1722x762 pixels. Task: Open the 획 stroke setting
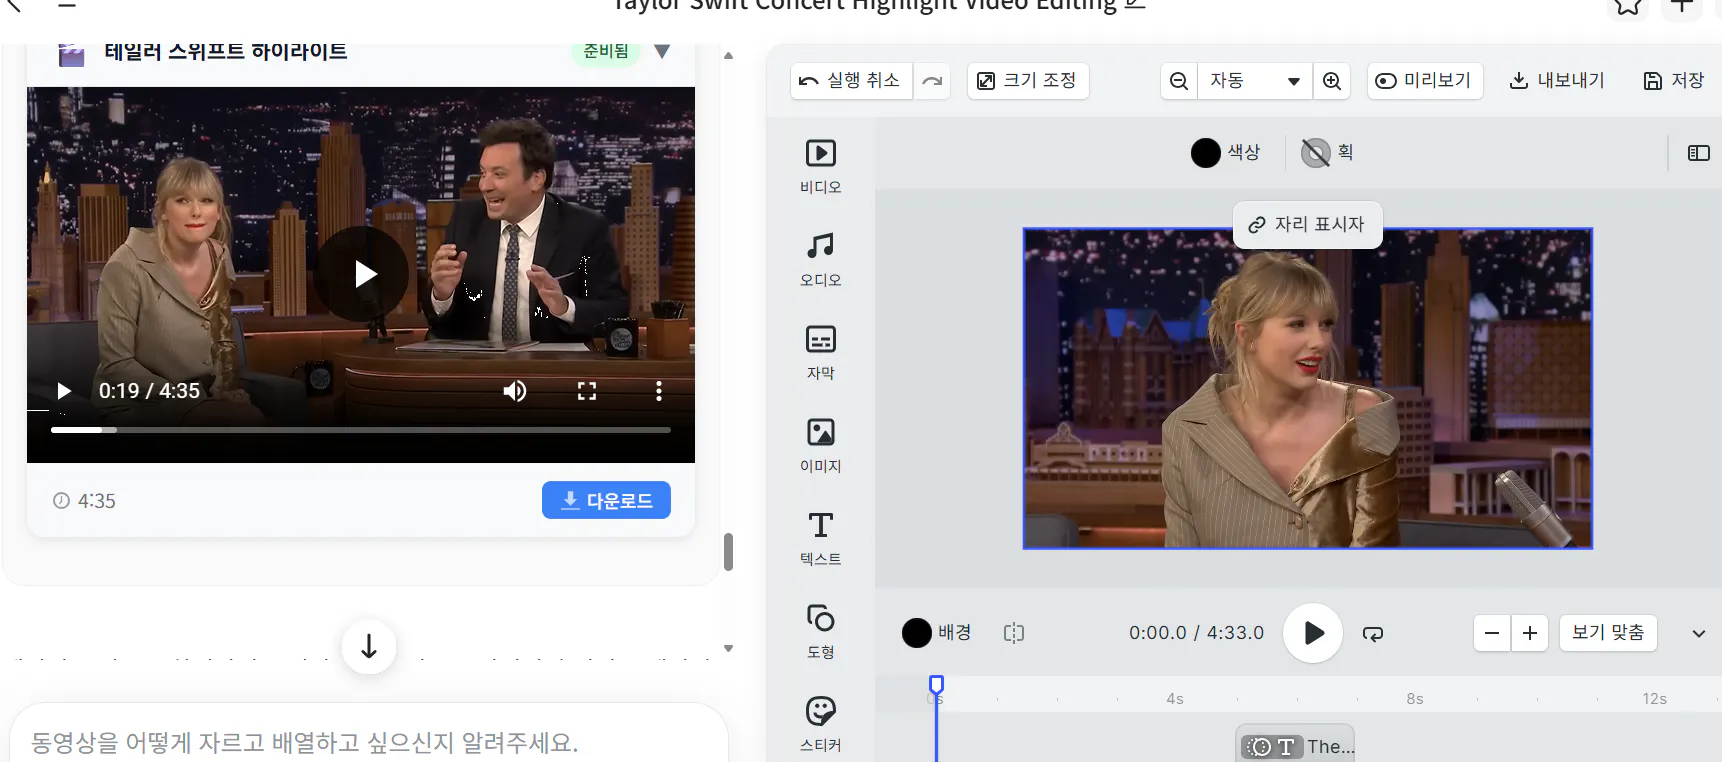(1326, 152)
